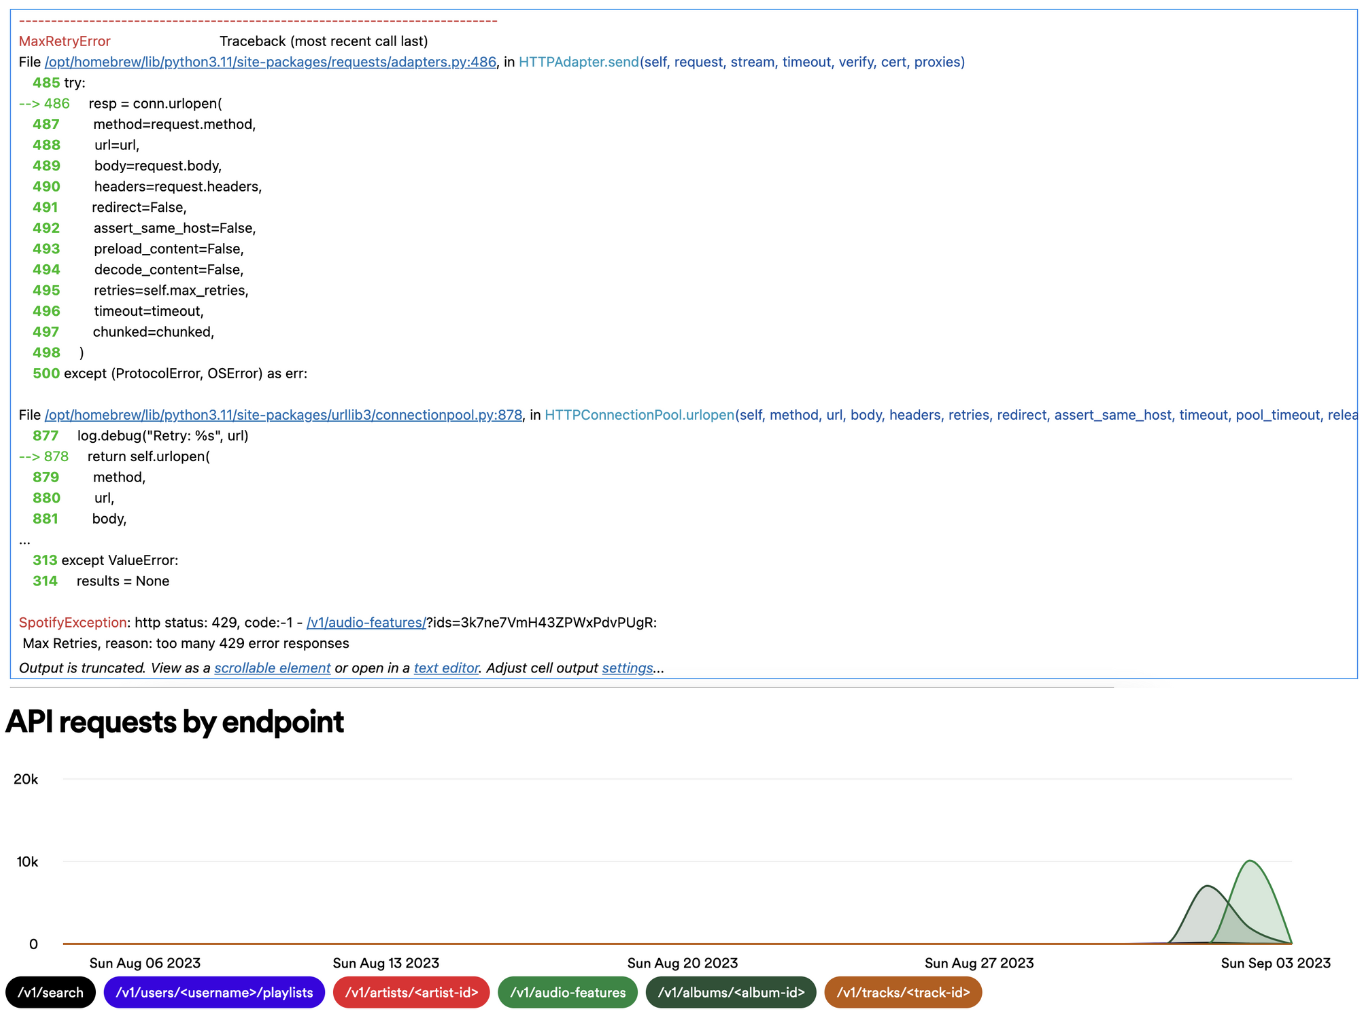Image resolution: width=1372 pixels, height=1030 pixels.
Task: Open output as scrollable element
Action: pyautogui.click(x=272, y=668)
